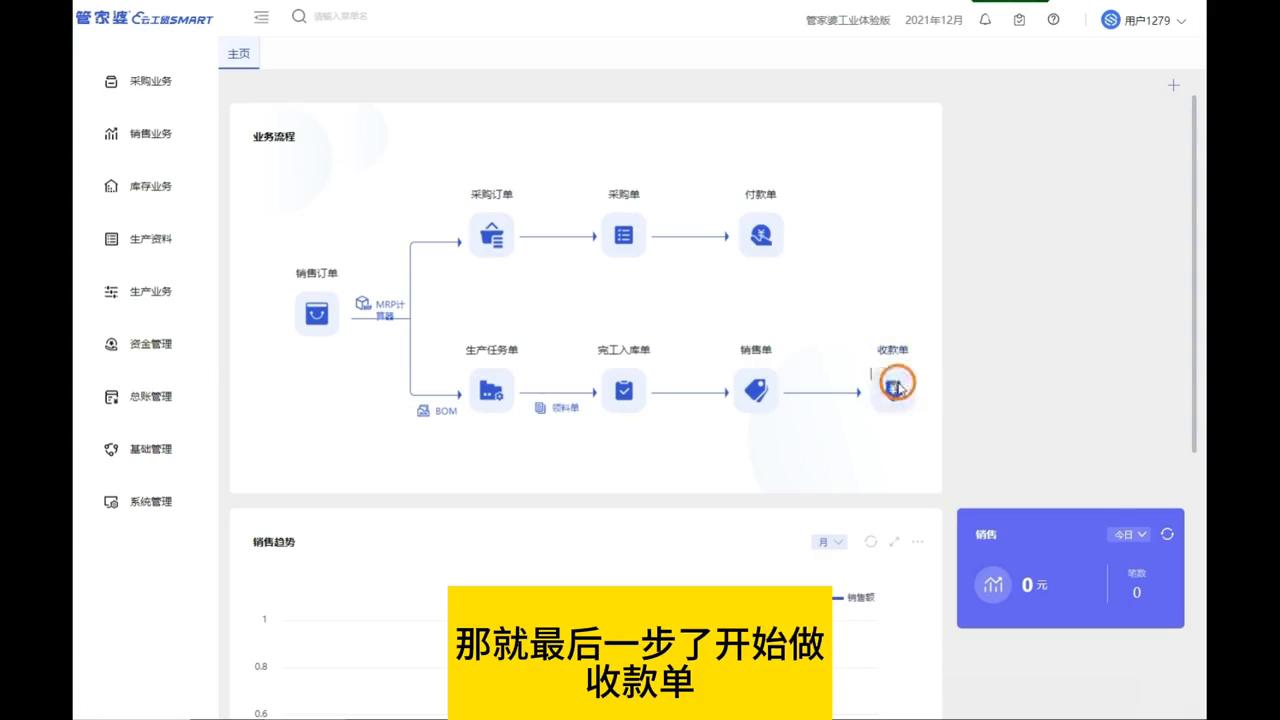Switch to the 主页 tab
Image resolution: width=1280 pixels, height=720 pixels.
(x=238, y=53)
